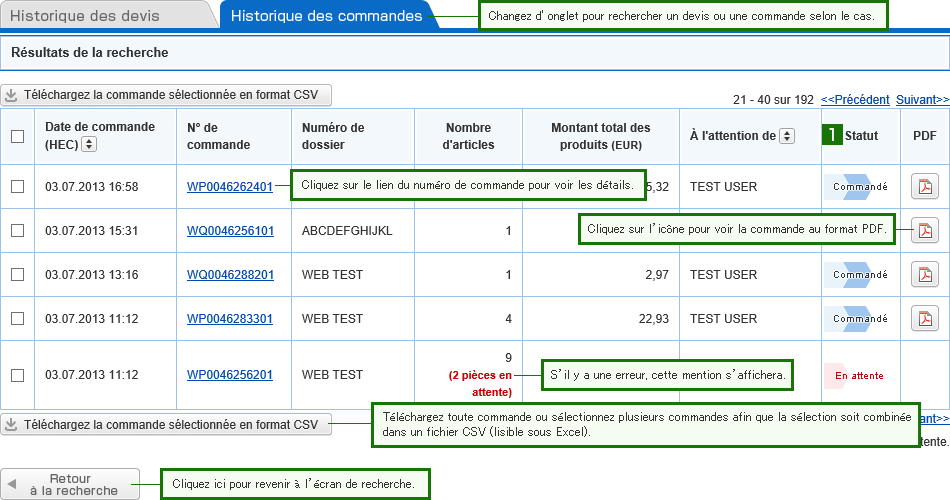Viewport: 950px width, 500px height.
Task: Click top Téléchargez la commande CSV button
Action: tap(166, 95)
